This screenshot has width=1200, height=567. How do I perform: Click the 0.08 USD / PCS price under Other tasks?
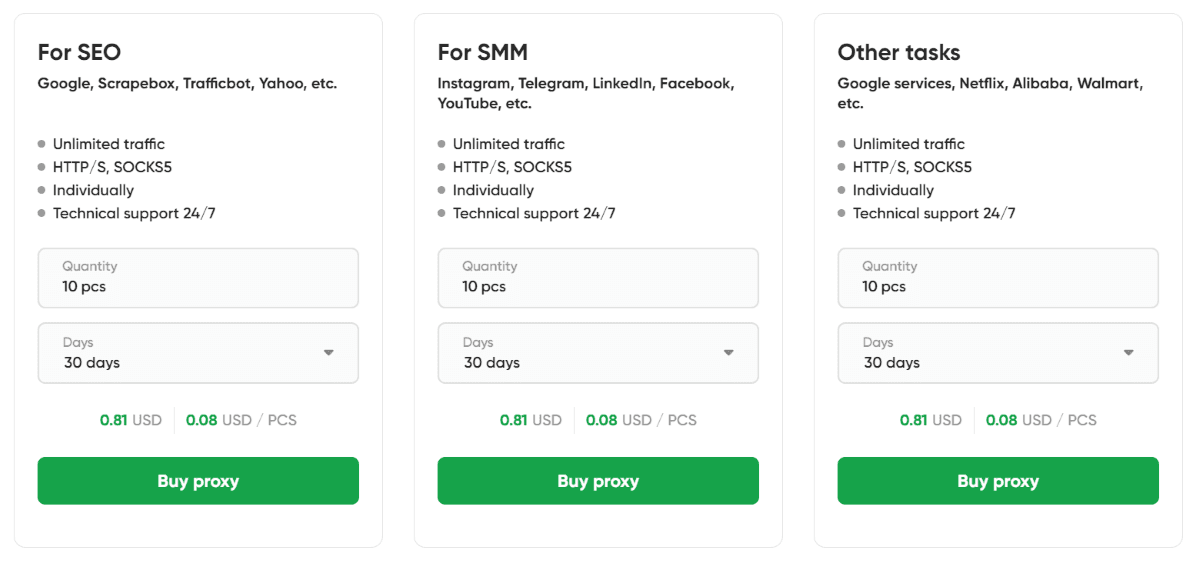pos(1041,420)
